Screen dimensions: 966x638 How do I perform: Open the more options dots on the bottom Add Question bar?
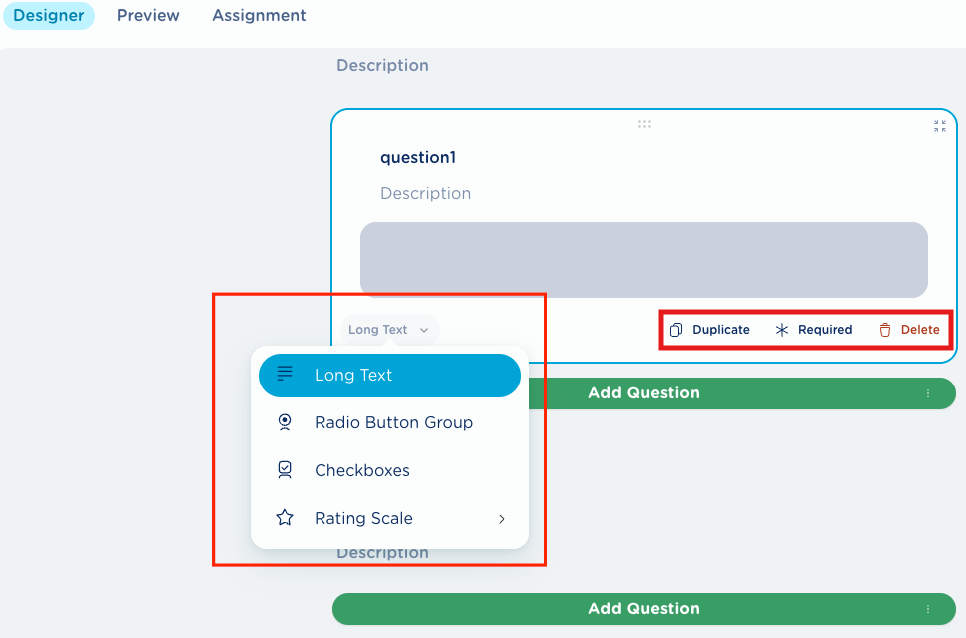pyautogui.click(x=927, y=609)
